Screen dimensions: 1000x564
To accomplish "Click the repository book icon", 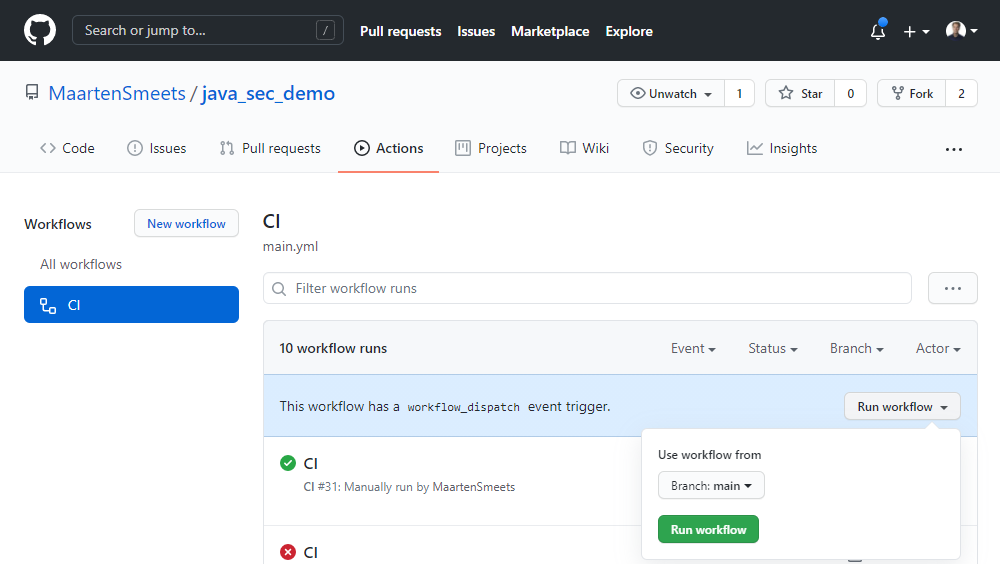I will pyautogui.click(x=32, y=93).
